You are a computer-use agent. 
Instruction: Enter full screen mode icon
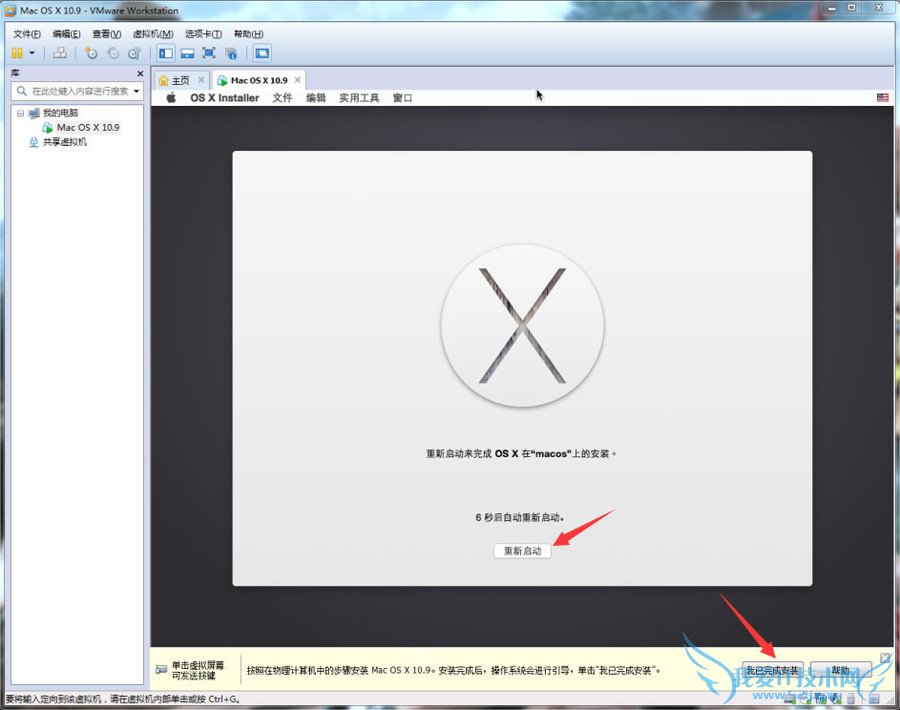pyautogui.click(x=209, y=53)
